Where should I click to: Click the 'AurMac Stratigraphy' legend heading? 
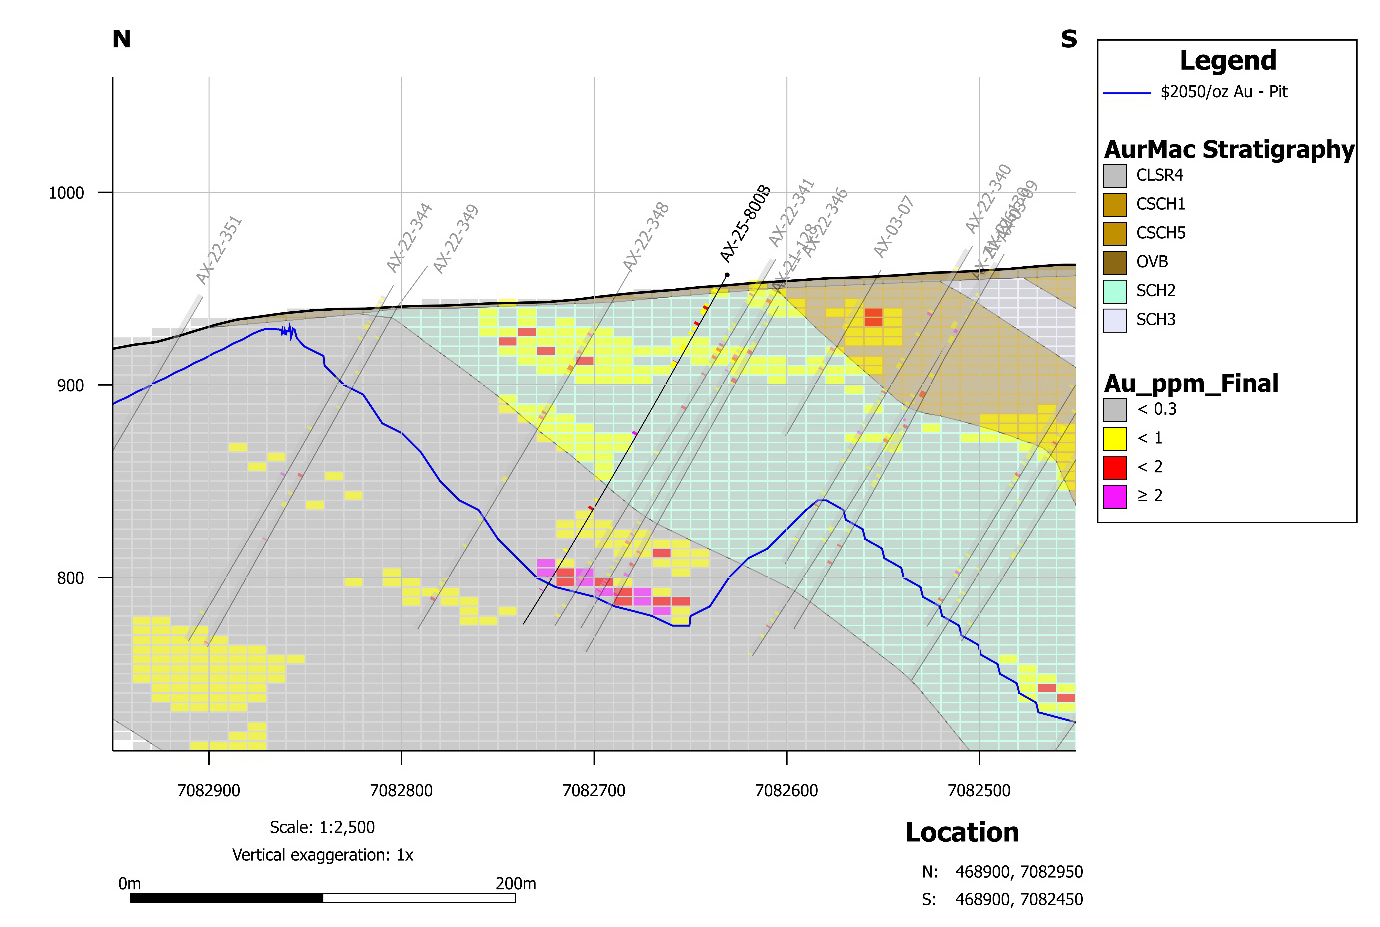[x=1228, y=150]
